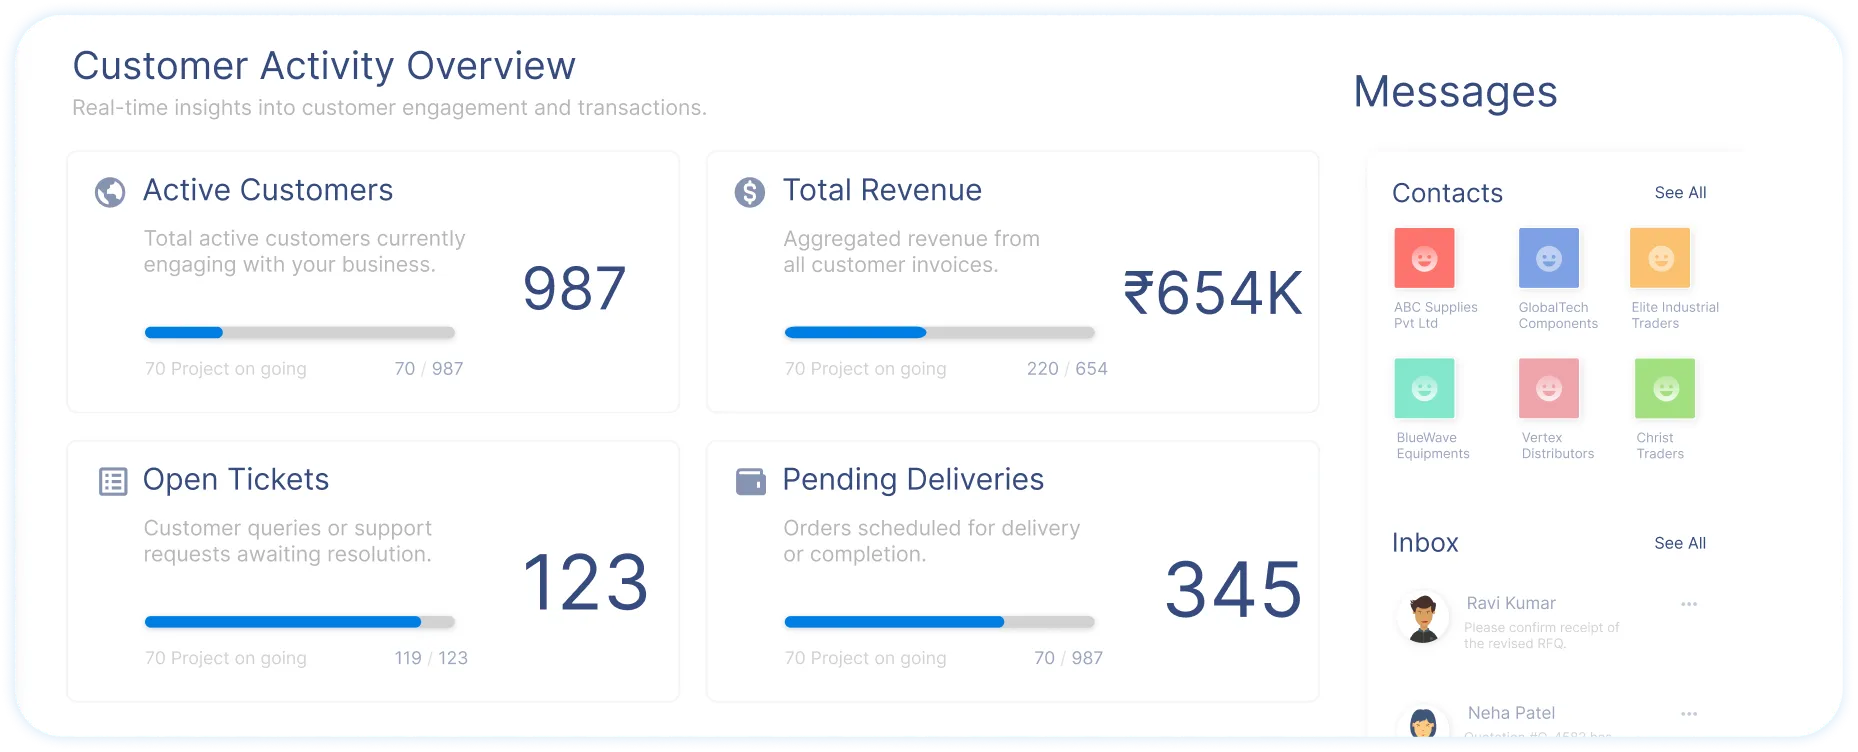Click the list icon next to Open Tickets

[x=113, y=481]
